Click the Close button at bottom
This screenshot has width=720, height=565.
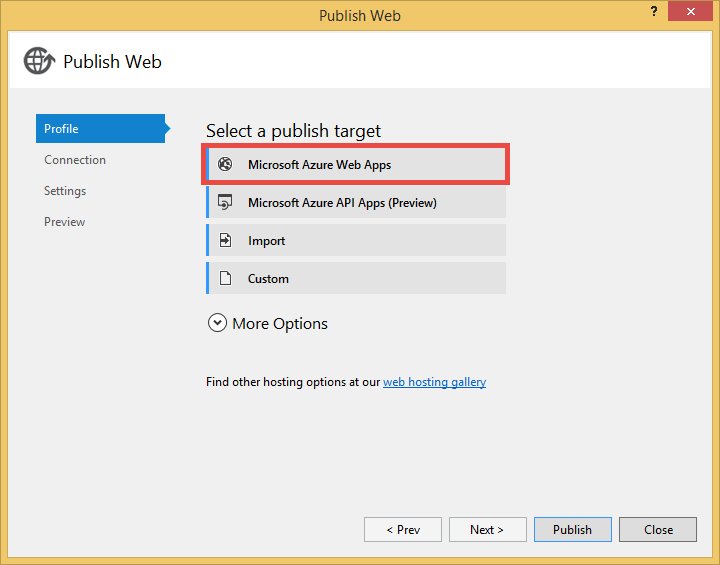click(x=658, y=530)
